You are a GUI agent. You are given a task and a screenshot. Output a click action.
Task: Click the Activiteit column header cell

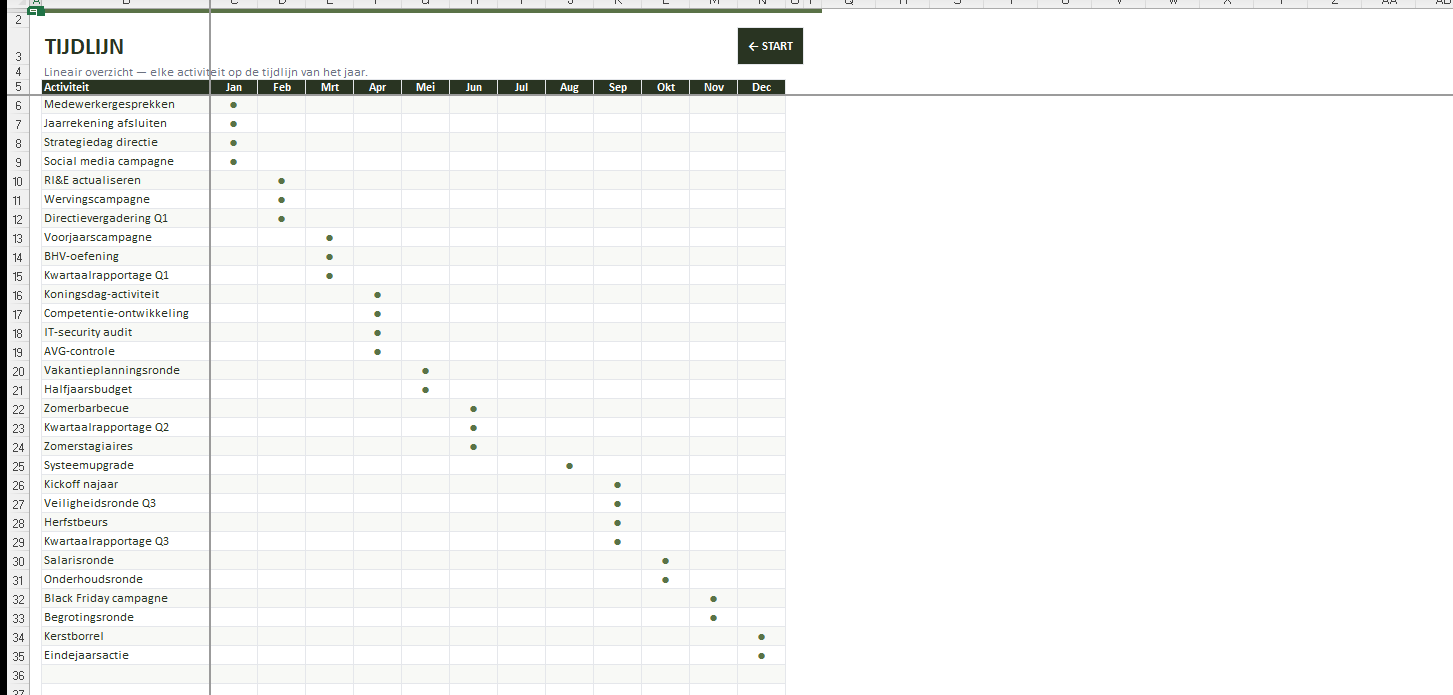coord(125,87)
